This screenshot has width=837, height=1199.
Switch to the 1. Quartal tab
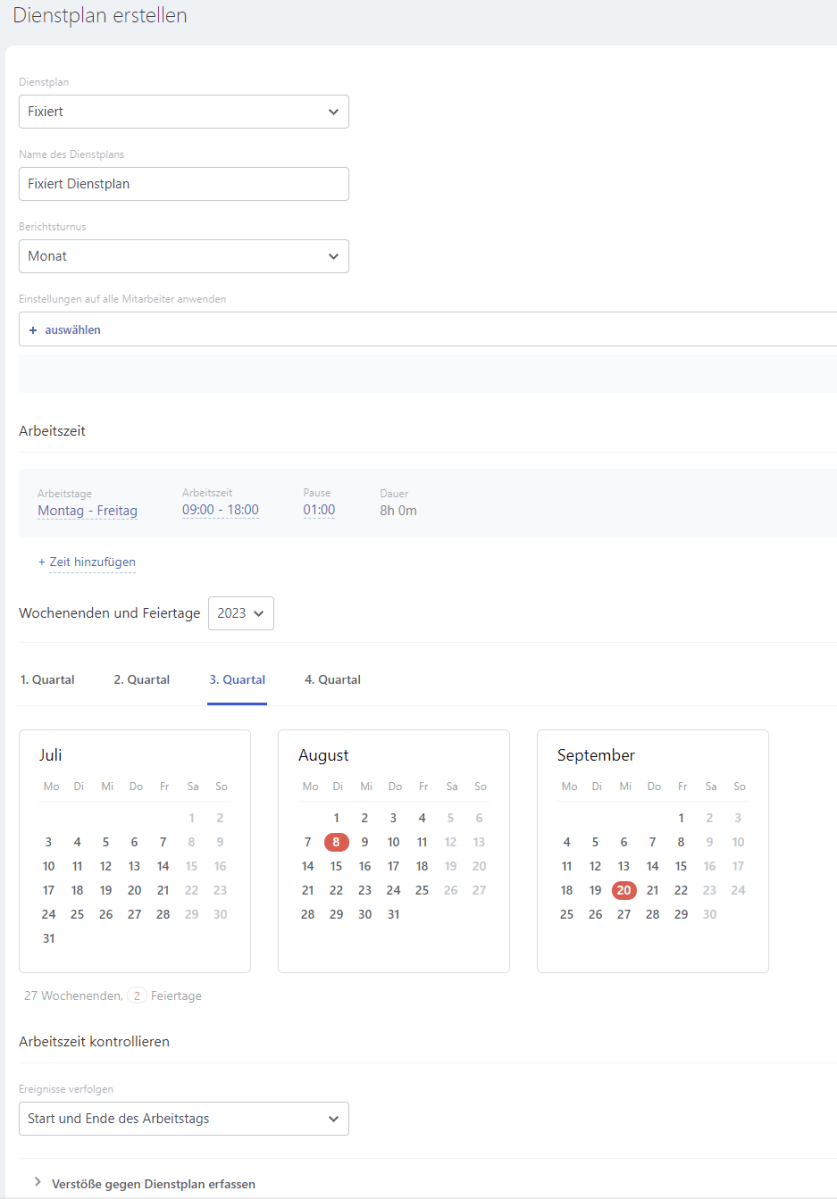(47, 680)
